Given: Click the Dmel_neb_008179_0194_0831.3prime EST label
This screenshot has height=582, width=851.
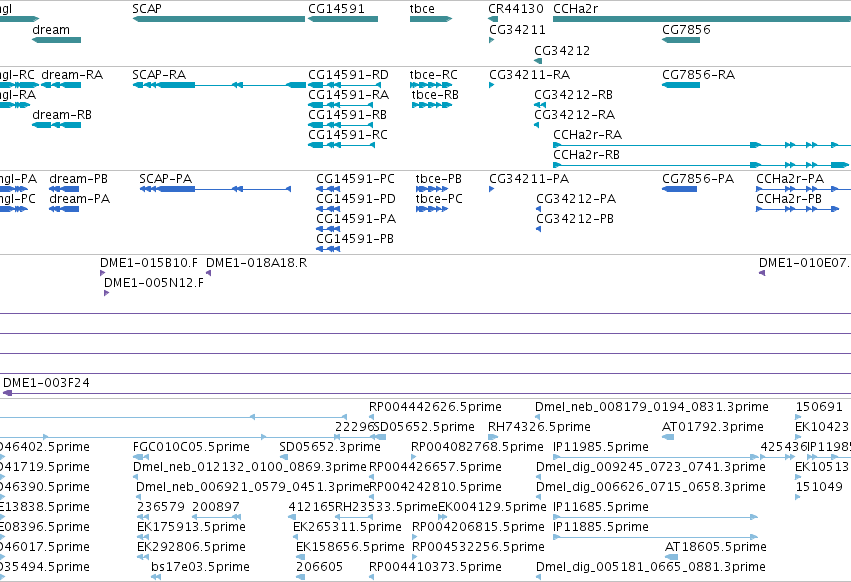Looking at the screenshot, I should (x=652, y=407).
